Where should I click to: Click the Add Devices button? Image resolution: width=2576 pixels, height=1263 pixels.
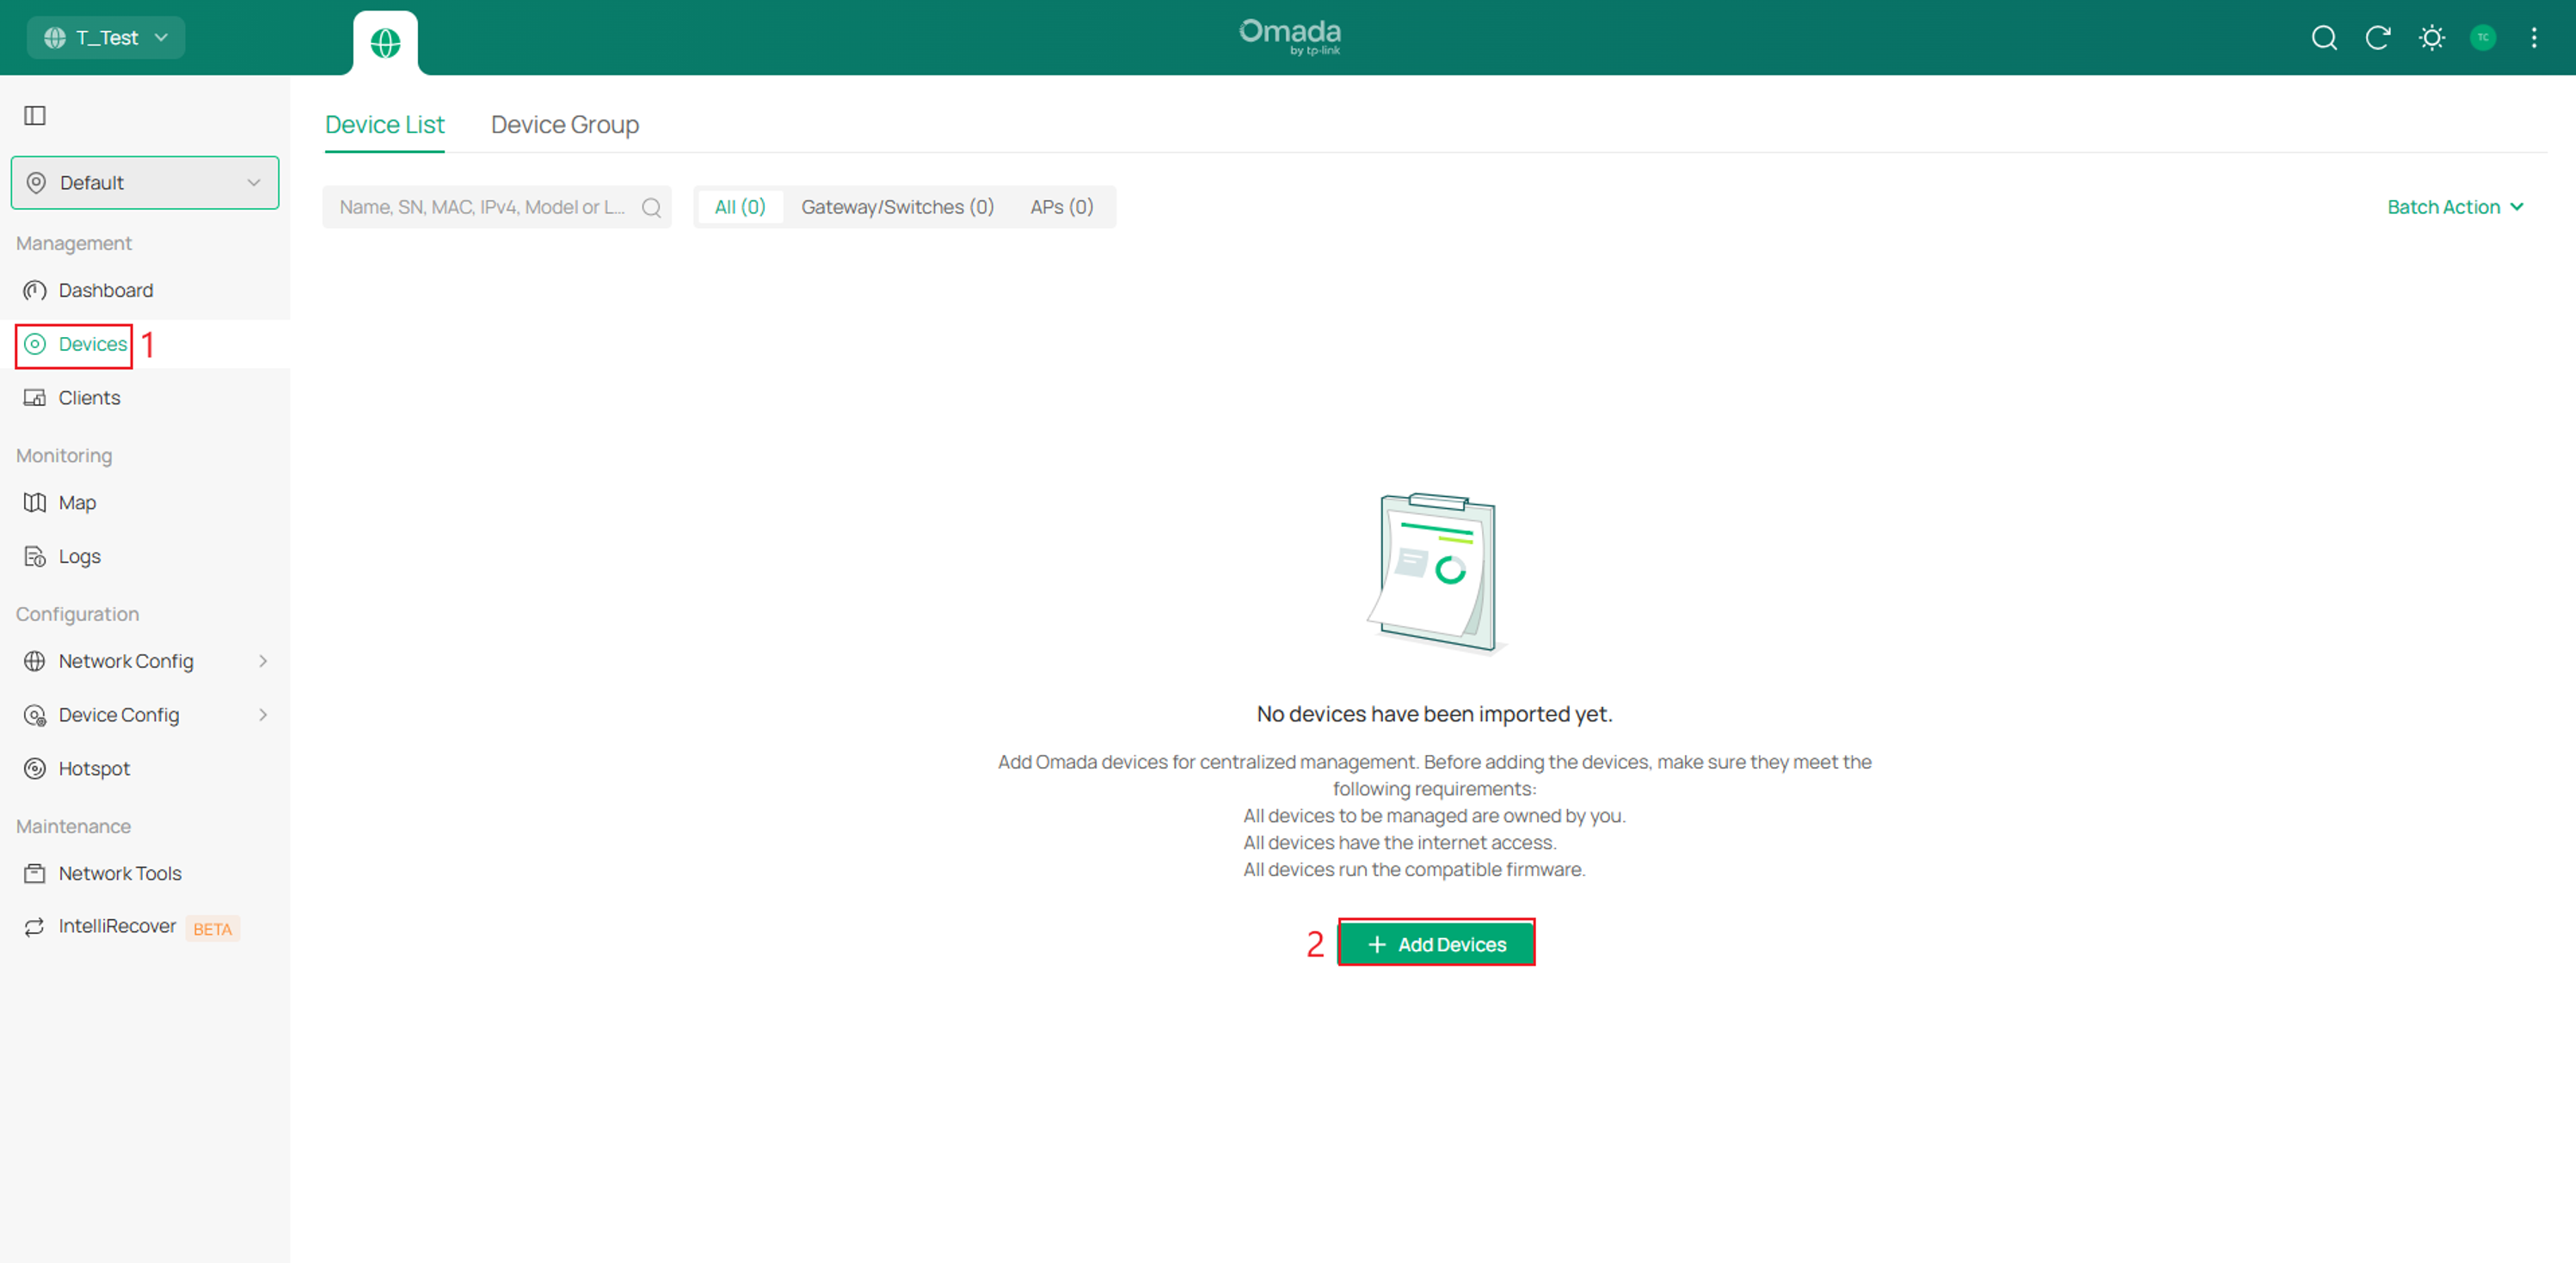1436,944
